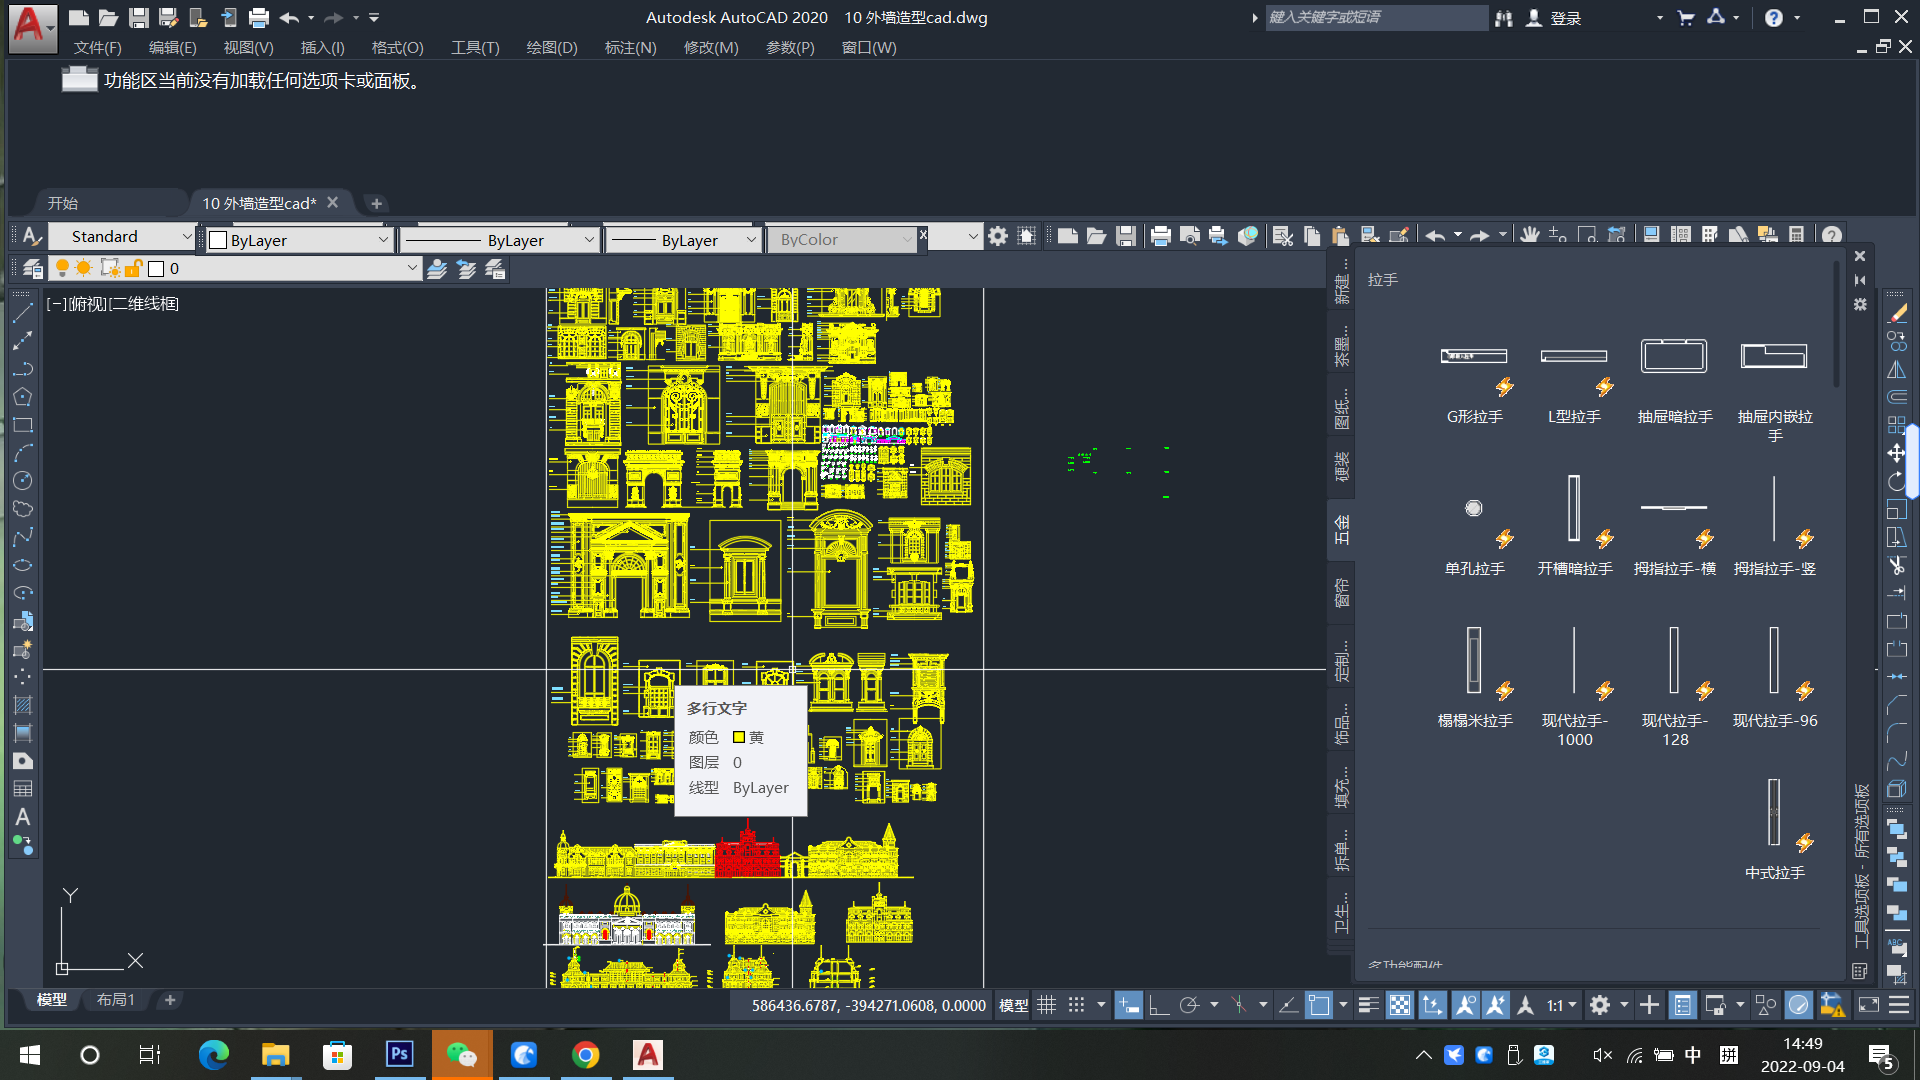
Task: Click the Plot print icon in toolbar
Action: tap(1160, 236)
